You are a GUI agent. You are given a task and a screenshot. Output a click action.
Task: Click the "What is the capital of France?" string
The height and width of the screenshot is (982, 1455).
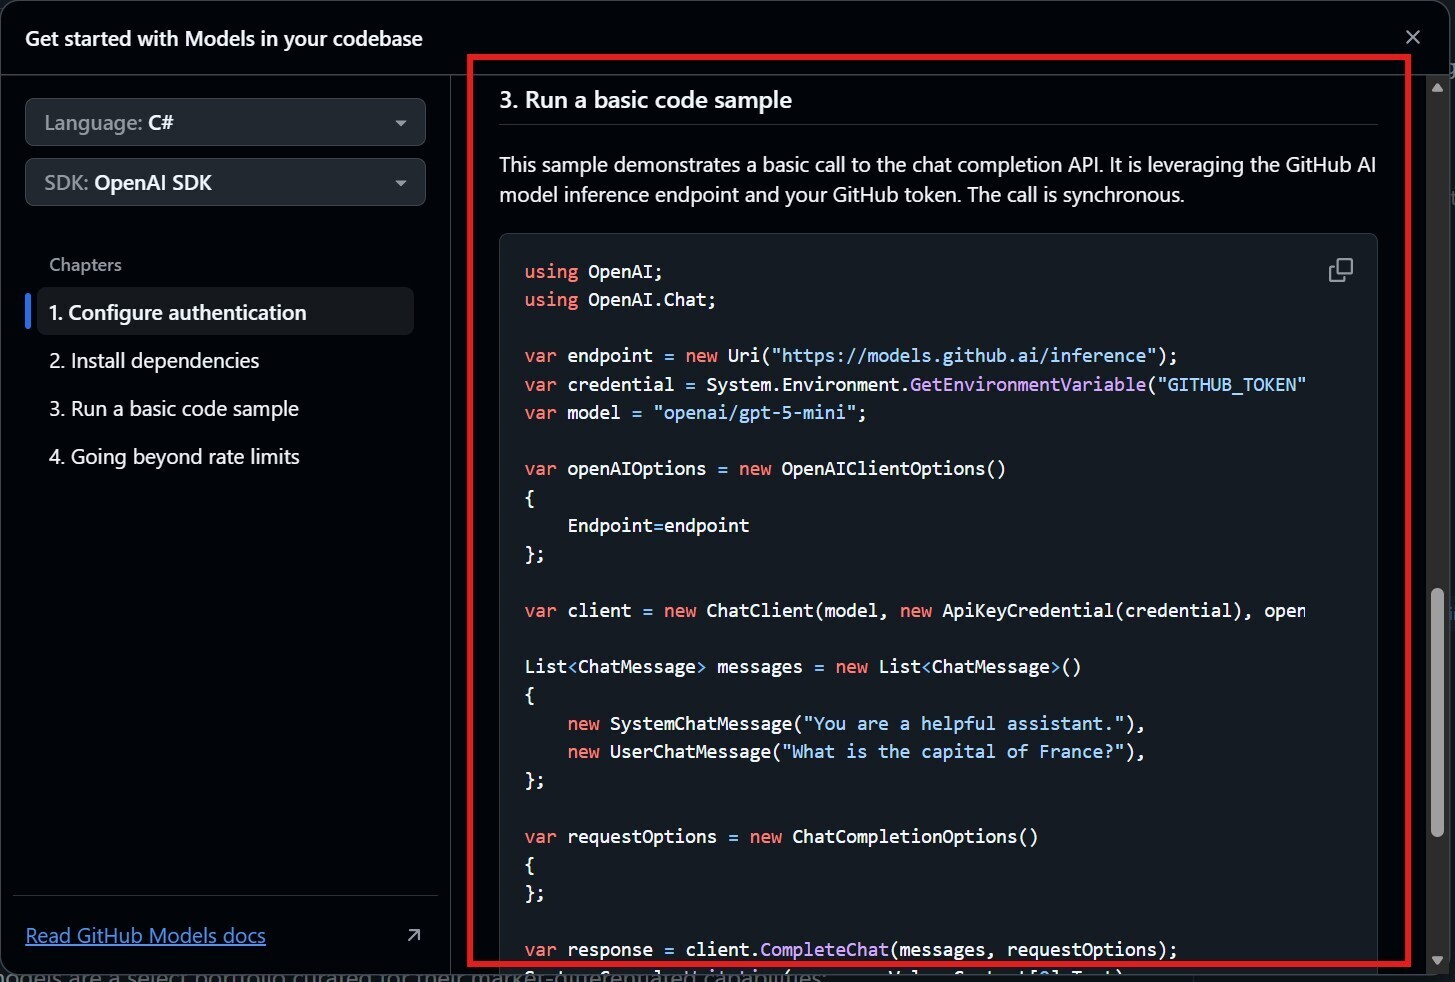(x=953, y=751)
